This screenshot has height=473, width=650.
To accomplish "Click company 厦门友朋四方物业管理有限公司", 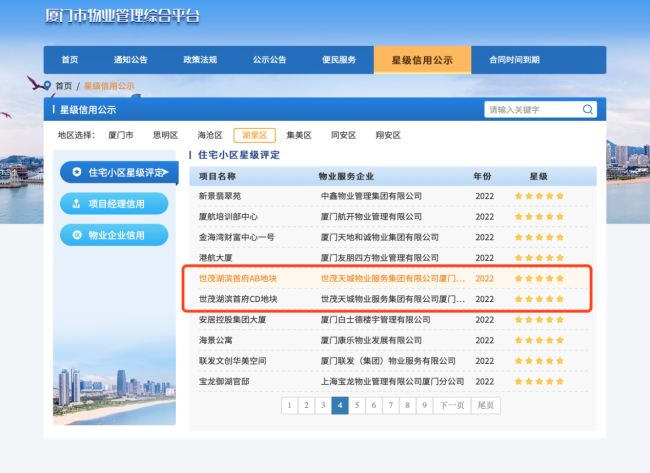I will [x=379, y=258].
